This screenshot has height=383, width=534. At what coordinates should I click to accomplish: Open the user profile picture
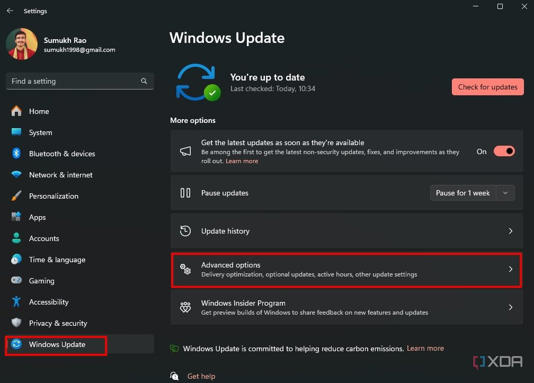click(x=22, y=44)
